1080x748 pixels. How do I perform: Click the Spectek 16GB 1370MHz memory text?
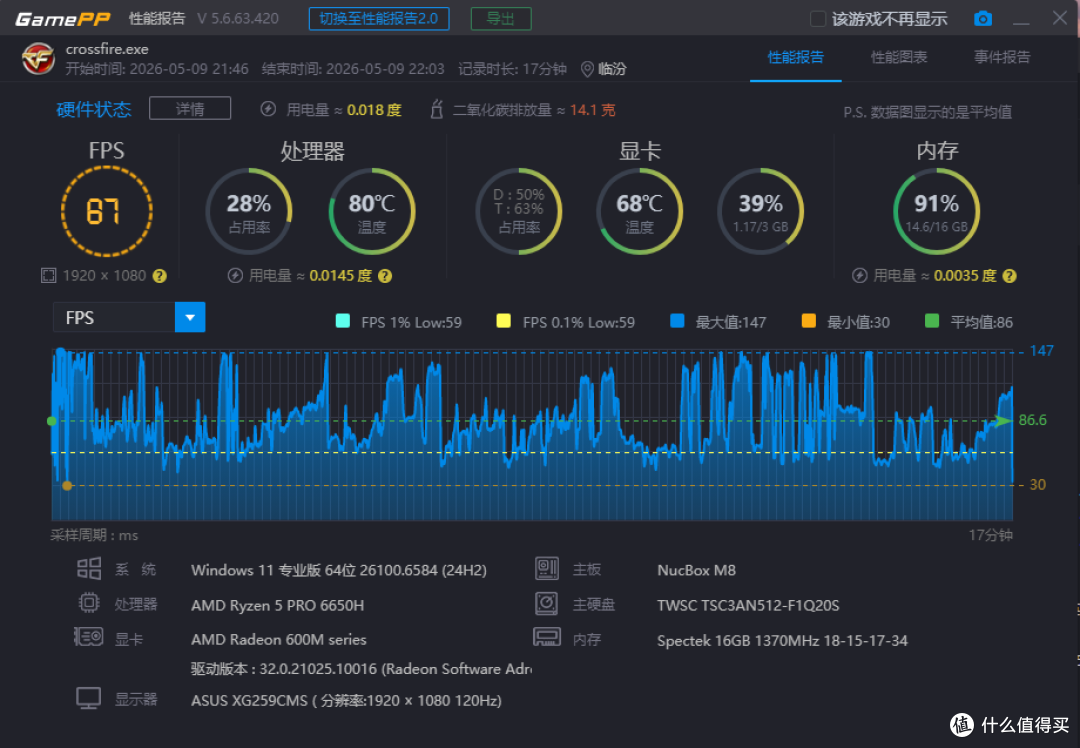click(782, 641)
